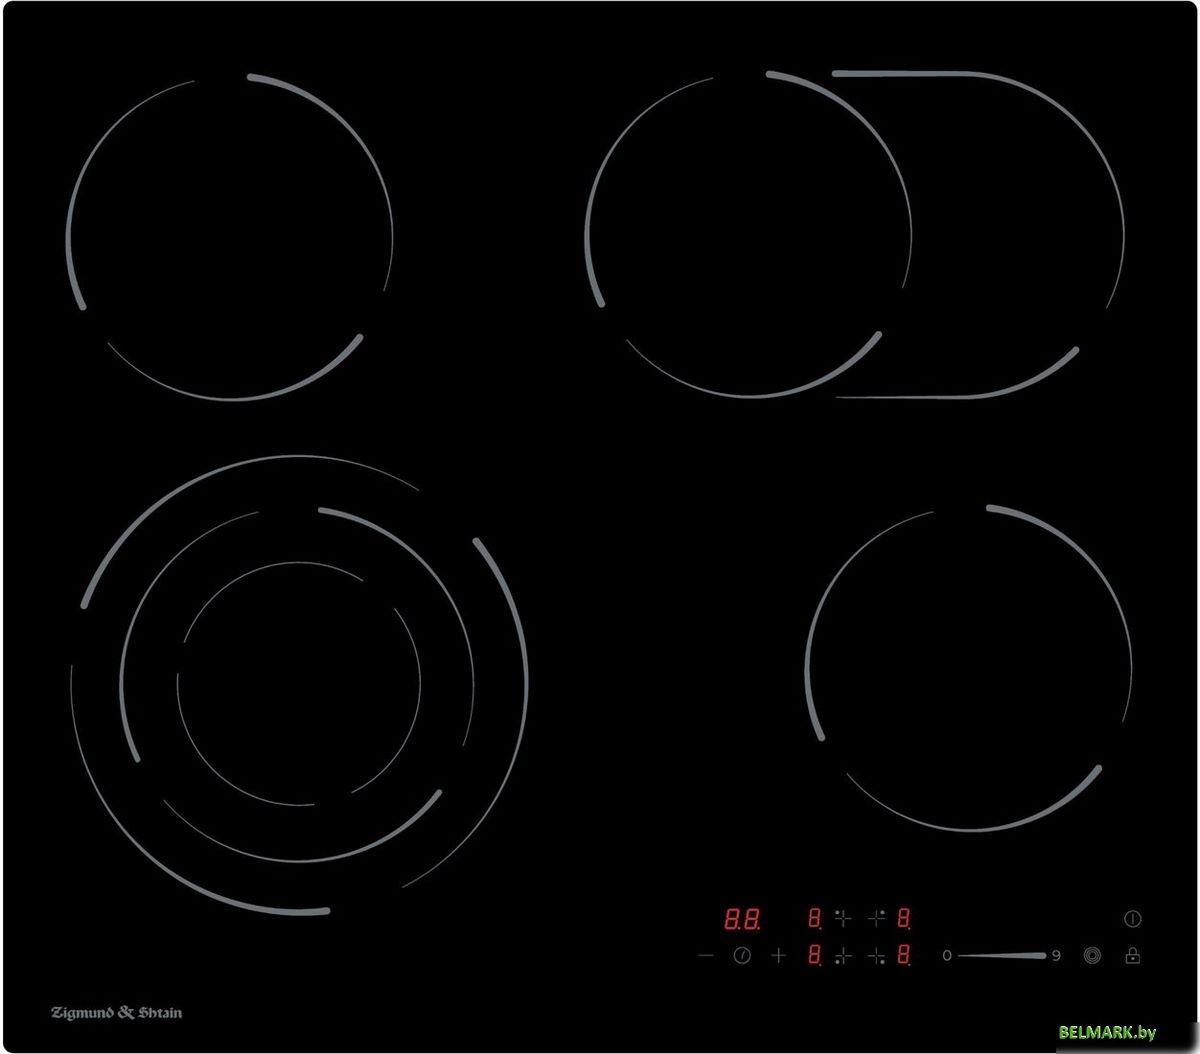1200x1054 pixels.
Task: Tap the extended zone concentric rings icon
Action: tap(1092, 956)
